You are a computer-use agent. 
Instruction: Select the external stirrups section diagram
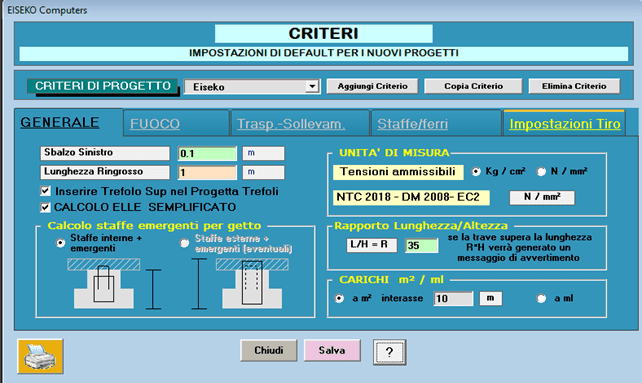pos(252,284)
